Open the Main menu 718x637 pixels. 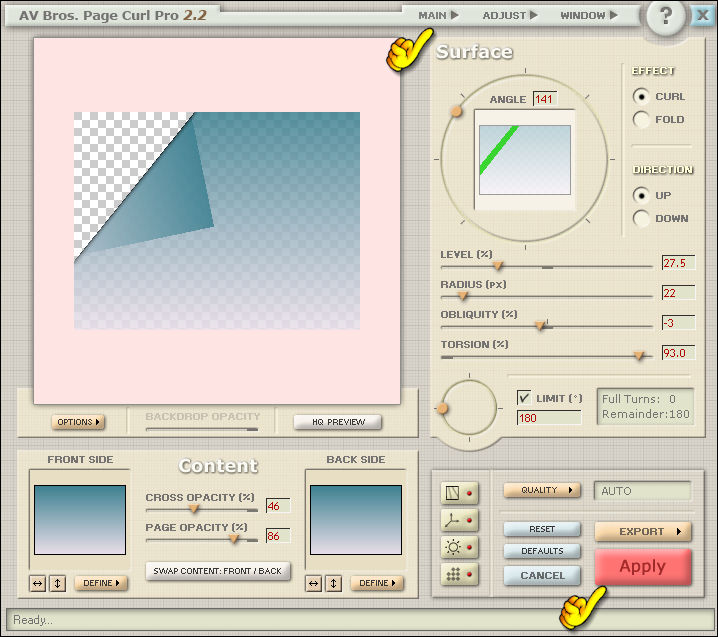(438, 16)
